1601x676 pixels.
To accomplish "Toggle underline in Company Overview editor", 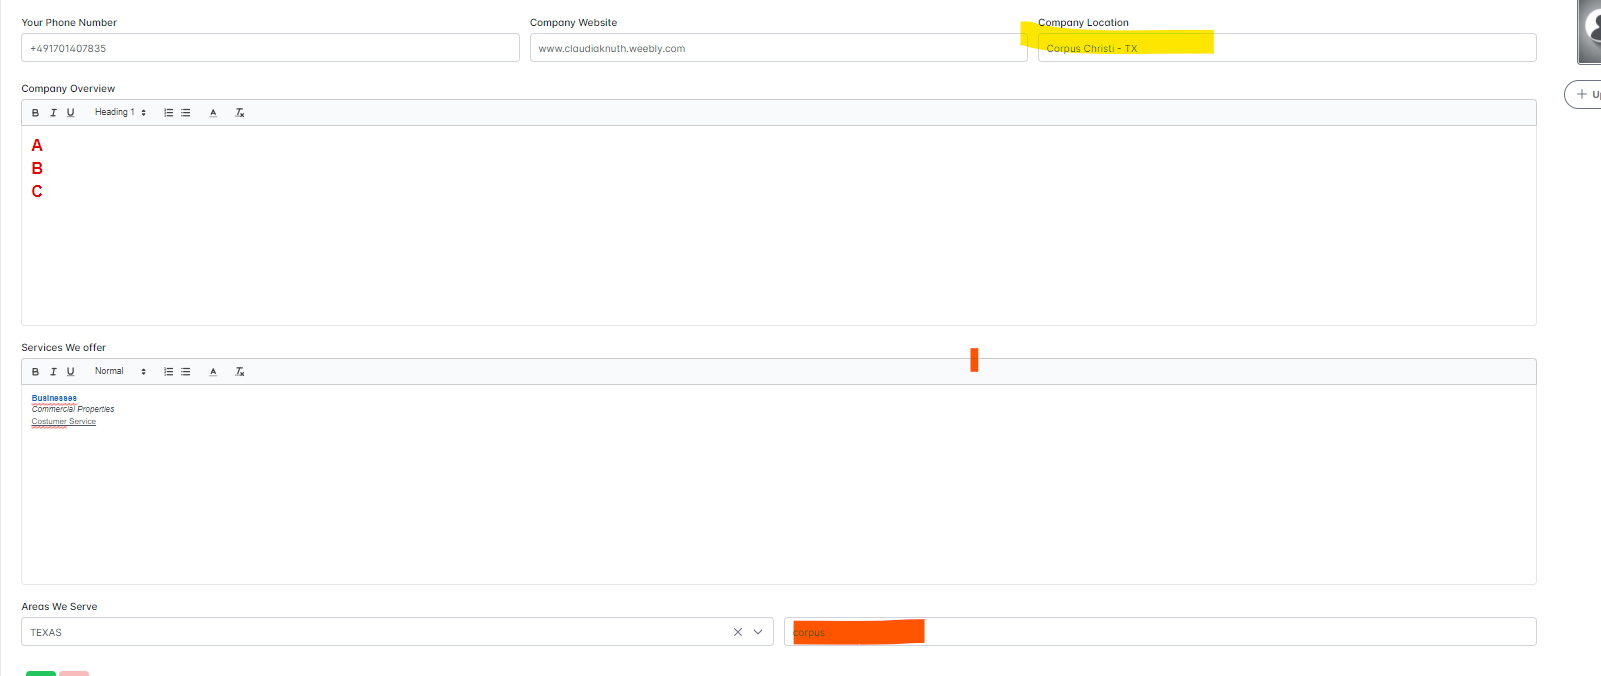I will click(x=71, y=113).
